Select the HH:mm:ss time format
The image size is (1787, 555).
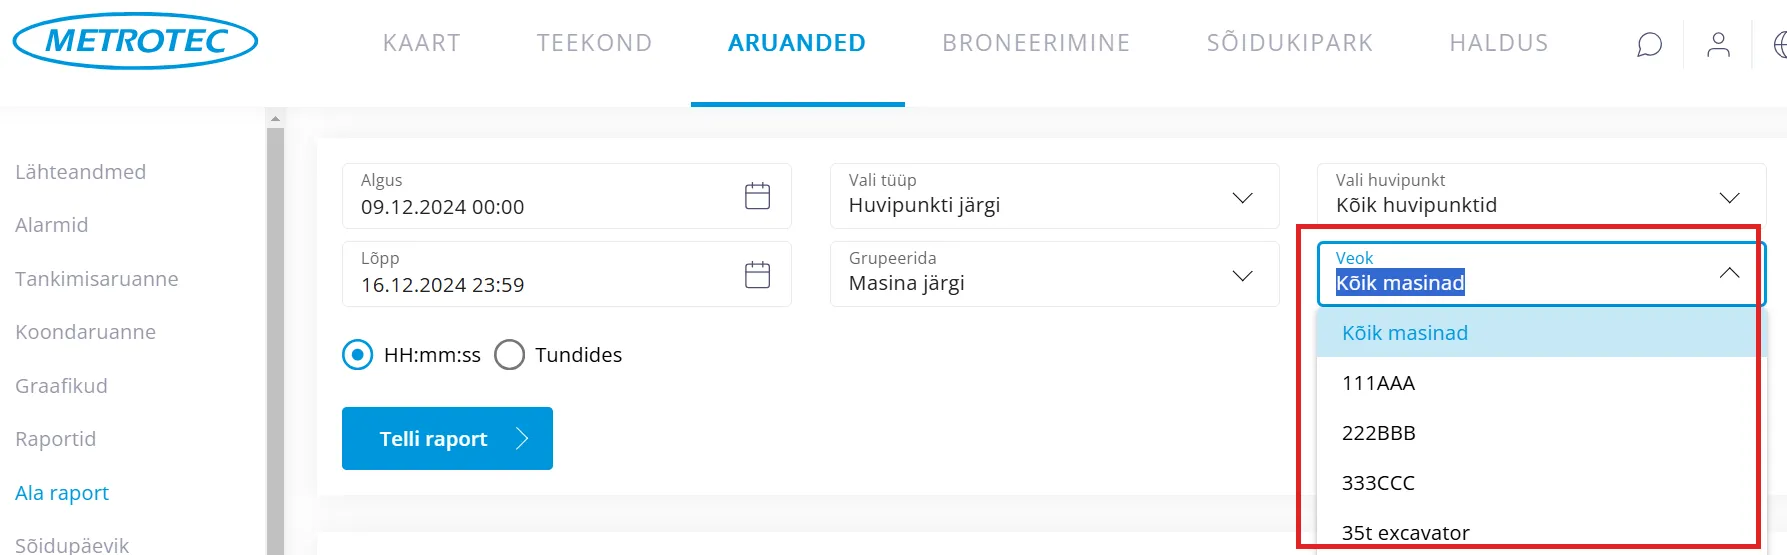pyautogui.click(x=357, y=355)
